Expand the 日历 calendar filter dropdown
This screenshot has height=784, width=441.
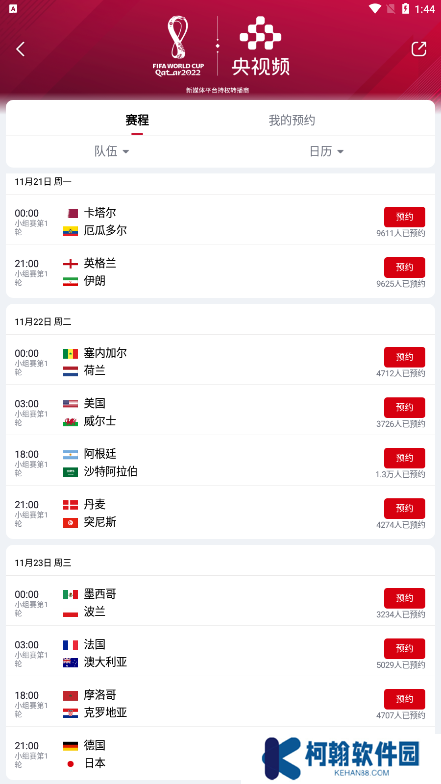pyautogui.click(x=326, y=151)
